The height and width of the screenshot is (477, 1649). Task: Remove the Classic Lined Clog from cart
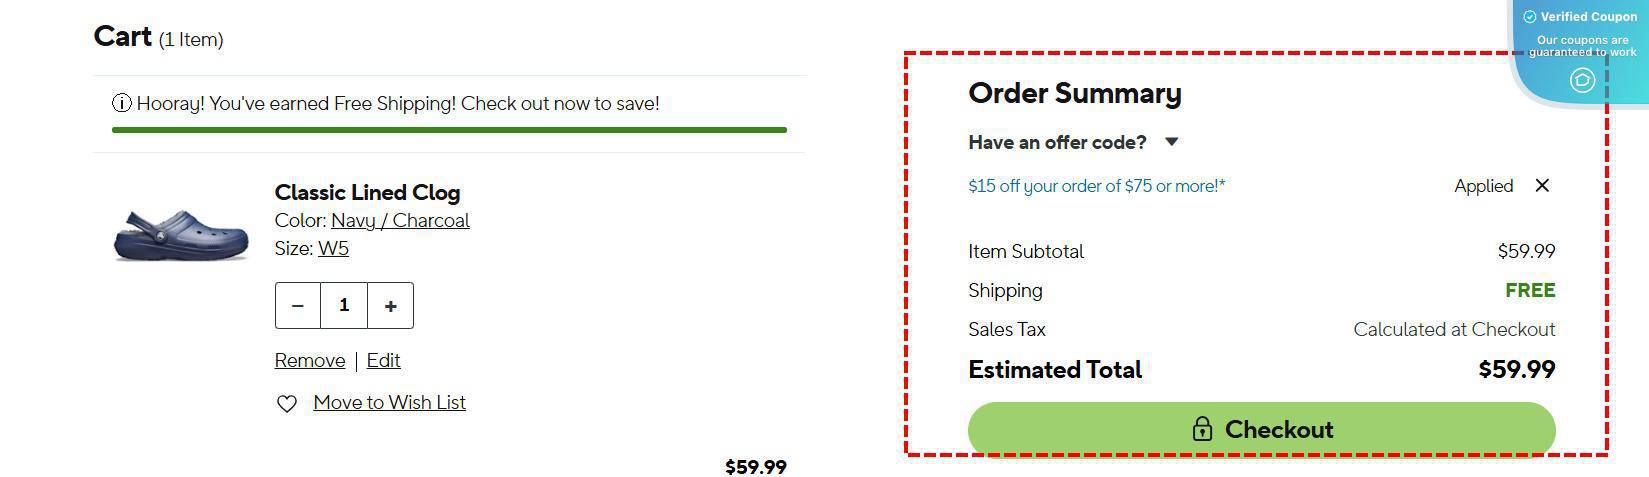310,361
